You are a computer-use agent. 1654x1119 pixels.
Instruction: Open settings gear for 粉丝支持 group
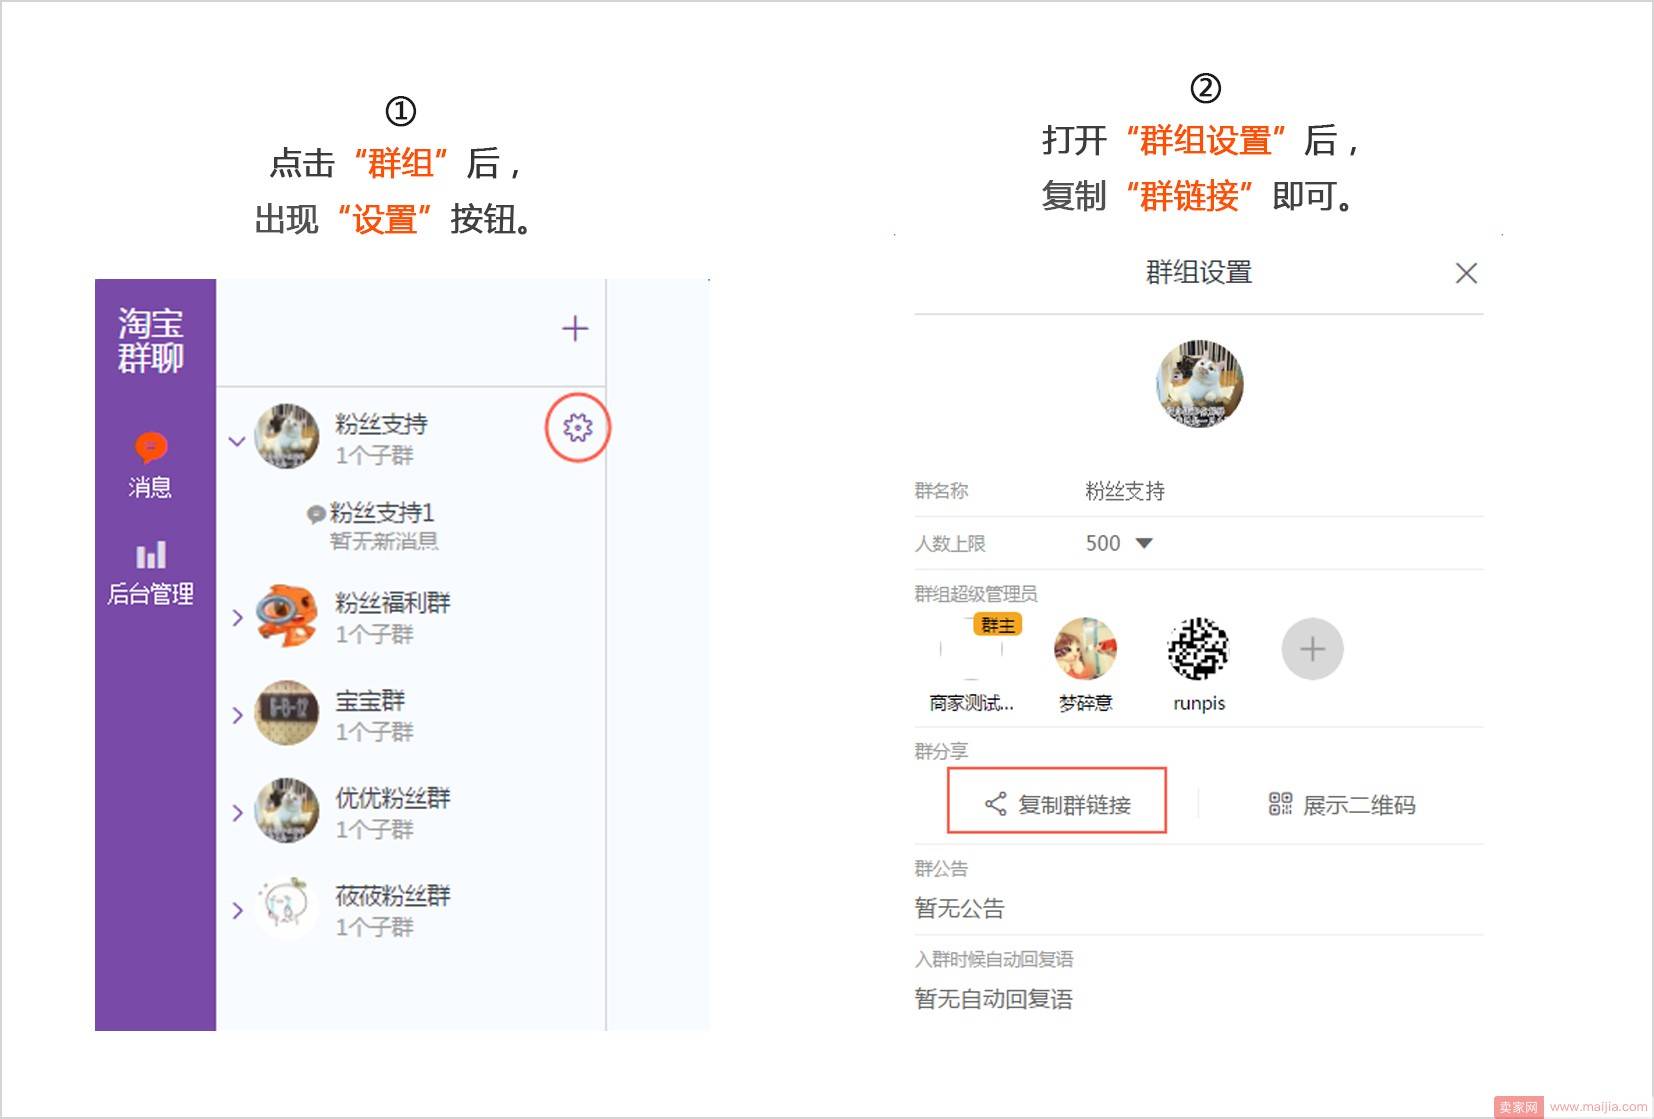577,428
